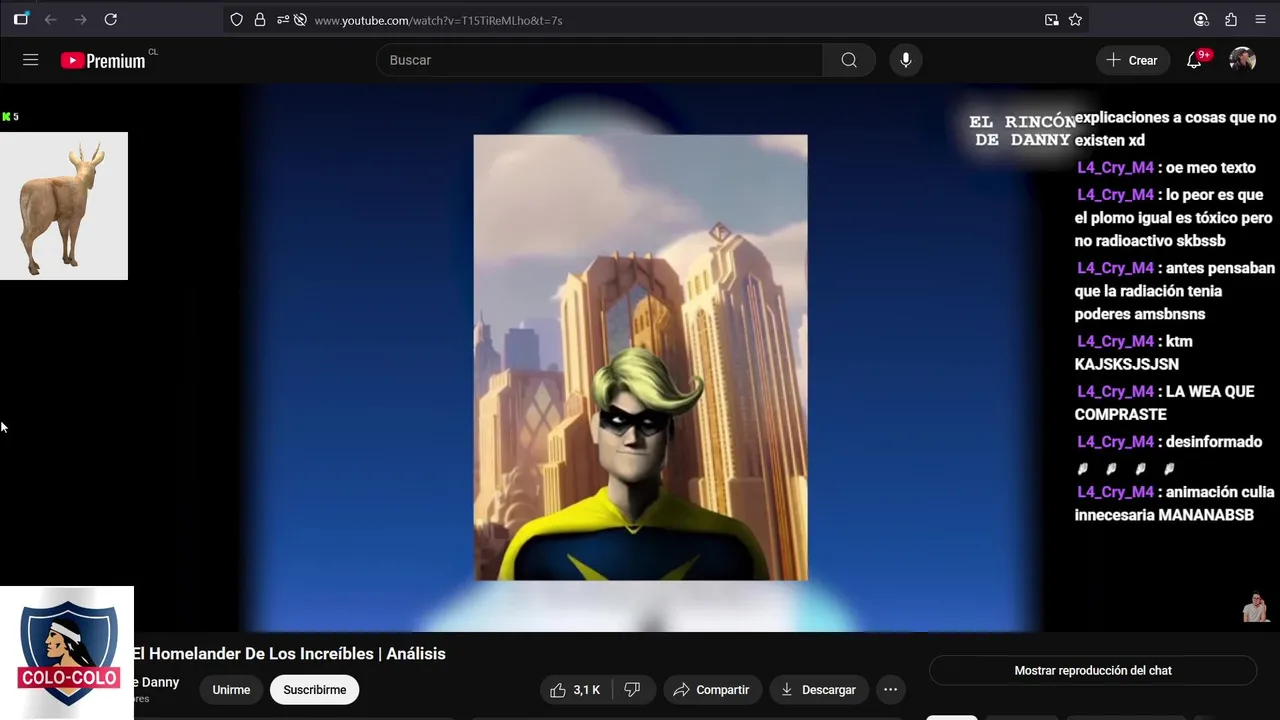Click chat message 'oe meo texto'

coord(1166,168)
